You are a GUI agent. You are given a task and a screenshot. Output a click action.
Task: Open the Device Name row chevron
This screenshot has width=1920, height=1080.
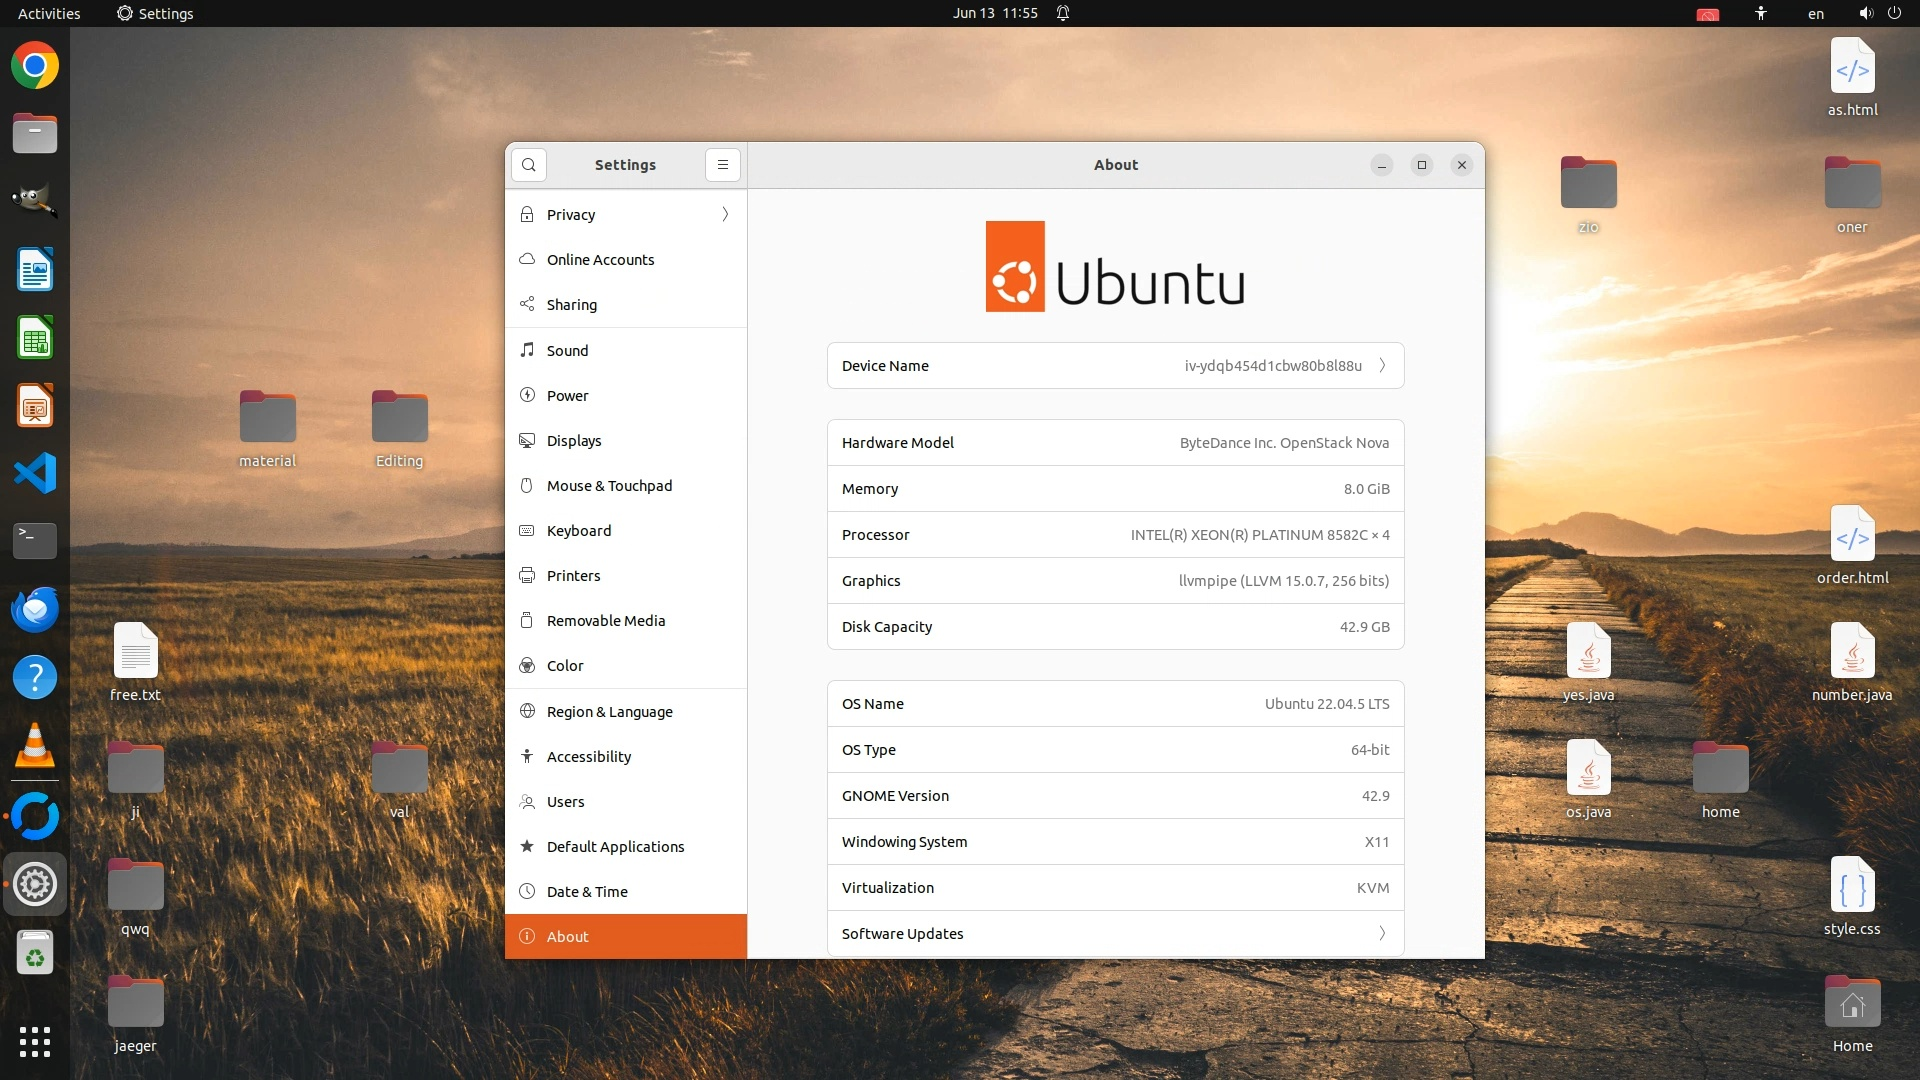click(x=1382, y=365)
